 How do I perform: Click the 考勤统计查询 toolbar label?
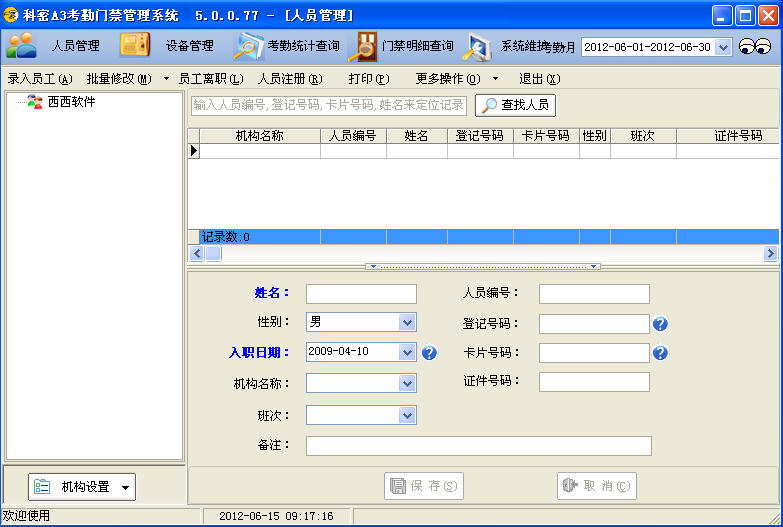tap(303, 46)
